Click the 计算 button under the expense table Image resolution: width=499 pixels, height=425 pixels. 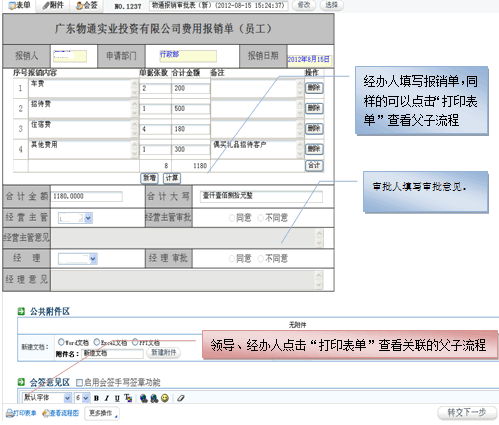click(172, 178)
